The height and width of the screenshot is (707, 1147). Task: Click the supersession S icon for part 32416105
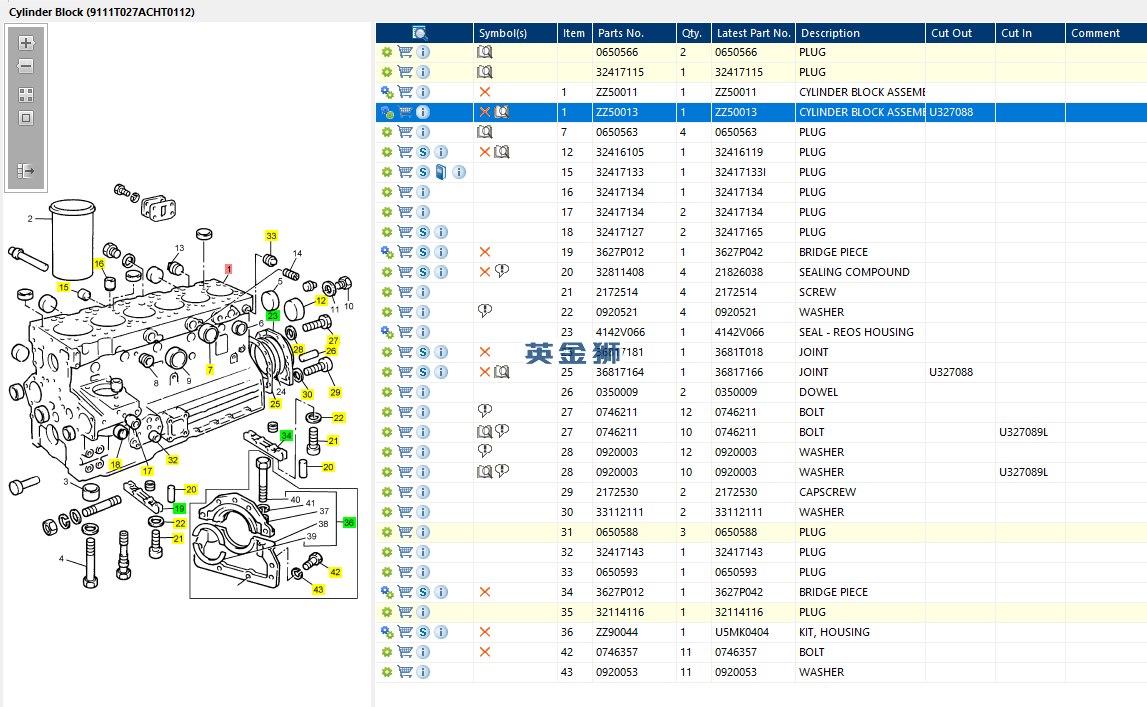pos(423,152)
